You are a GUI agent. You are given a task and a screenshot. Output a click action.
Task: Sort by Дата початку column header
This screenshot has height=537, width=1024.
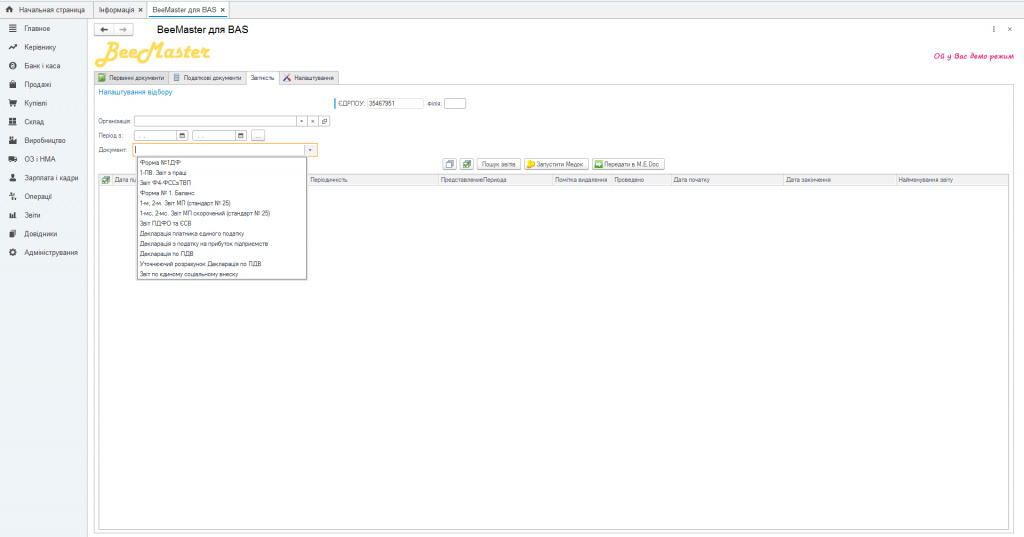pos(726,180)
